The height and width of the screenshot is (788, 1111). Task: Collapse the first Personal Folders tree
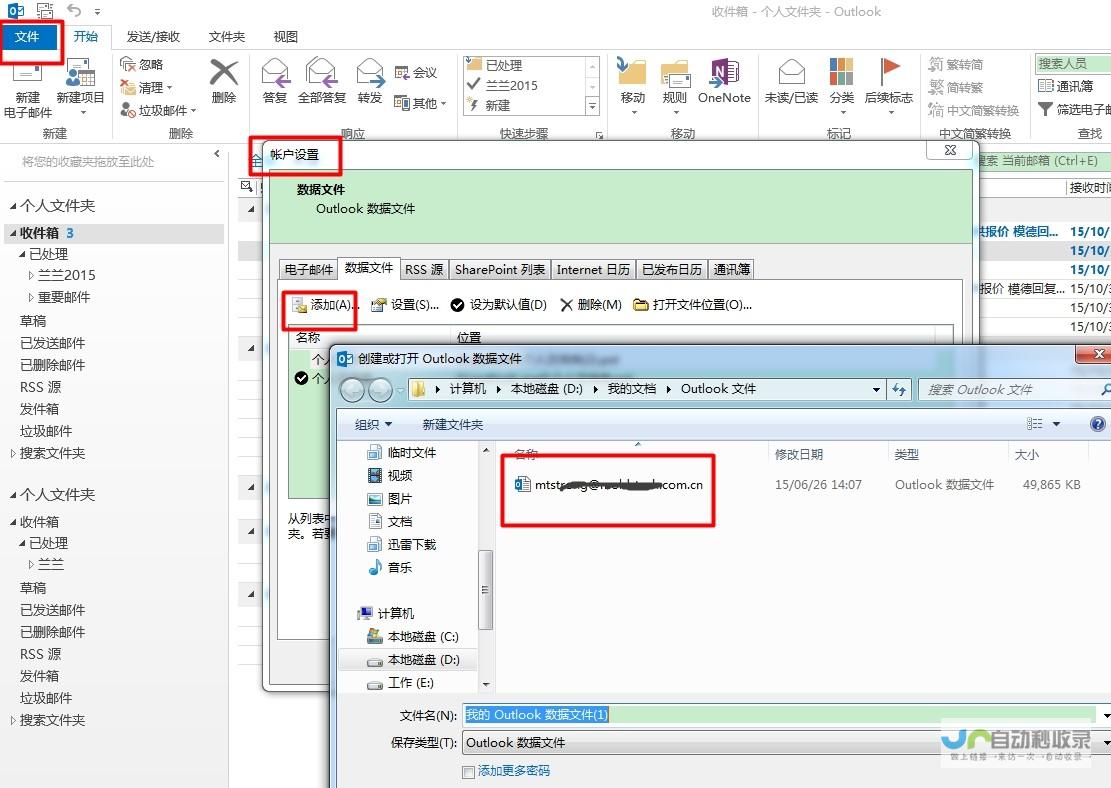[x=13, y=206]
